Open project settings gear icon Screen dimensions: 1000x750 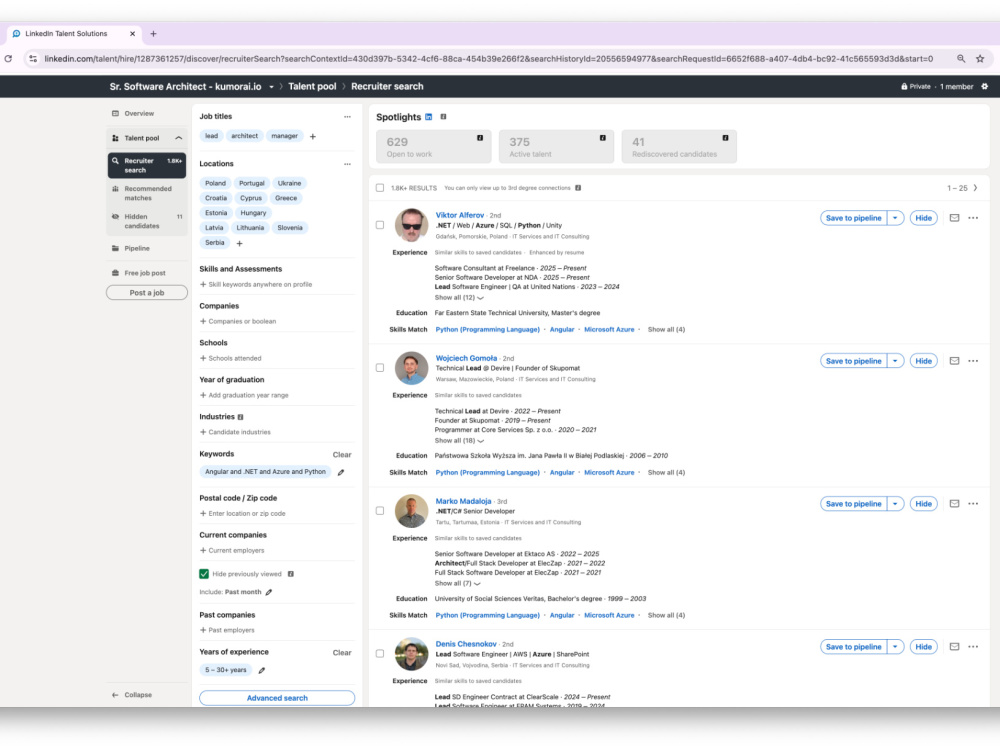(985, 86)
